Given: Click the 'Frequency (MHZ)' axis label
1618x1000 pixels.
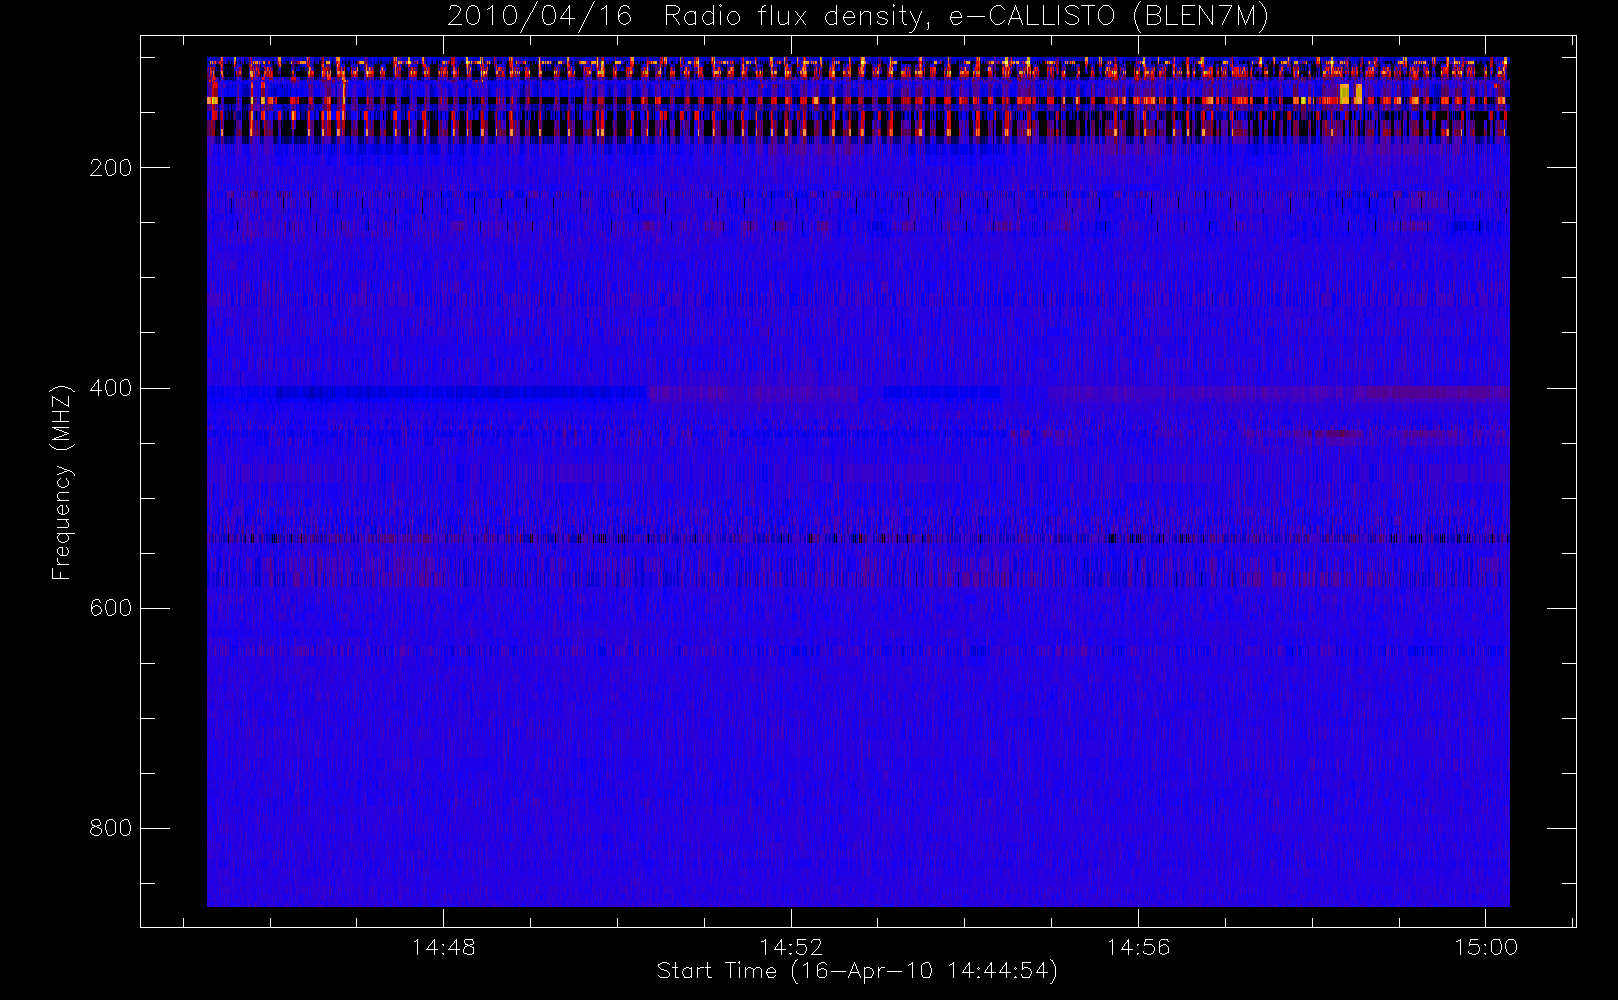Looking at the screenshot, I should 62,482.
